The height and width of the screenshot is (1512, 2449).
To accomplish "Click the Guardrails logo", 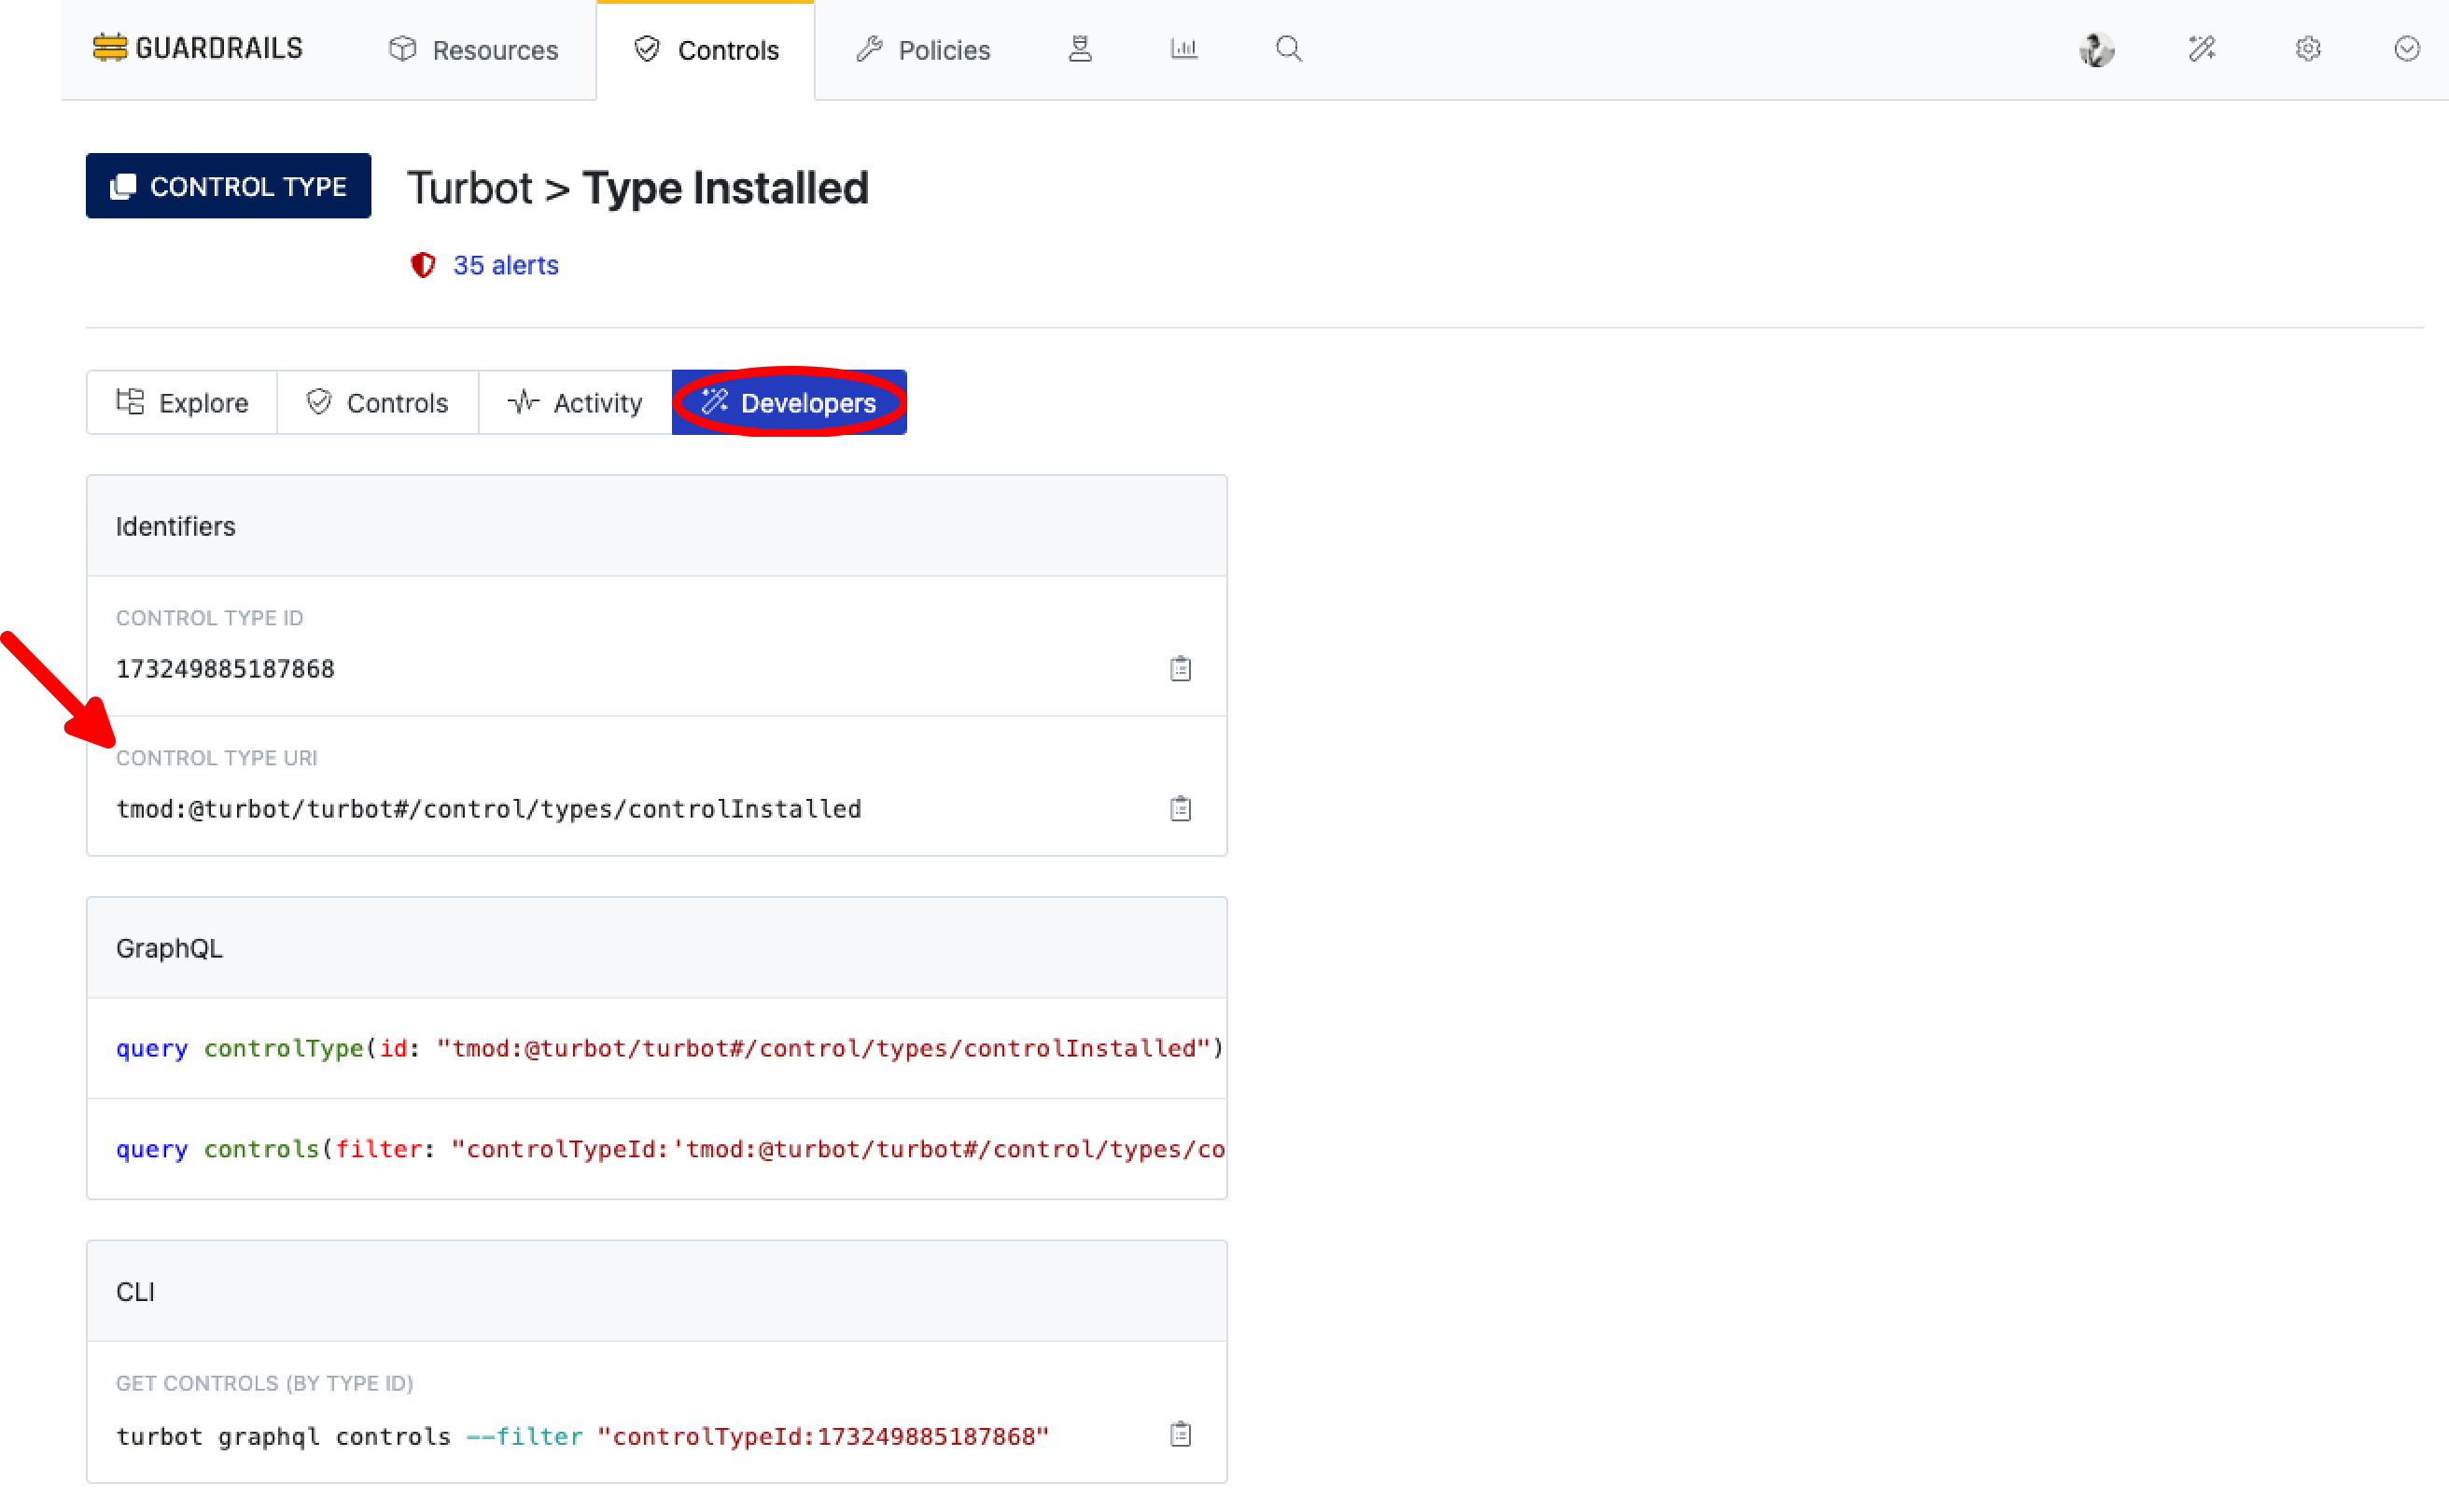I will 198,48.
